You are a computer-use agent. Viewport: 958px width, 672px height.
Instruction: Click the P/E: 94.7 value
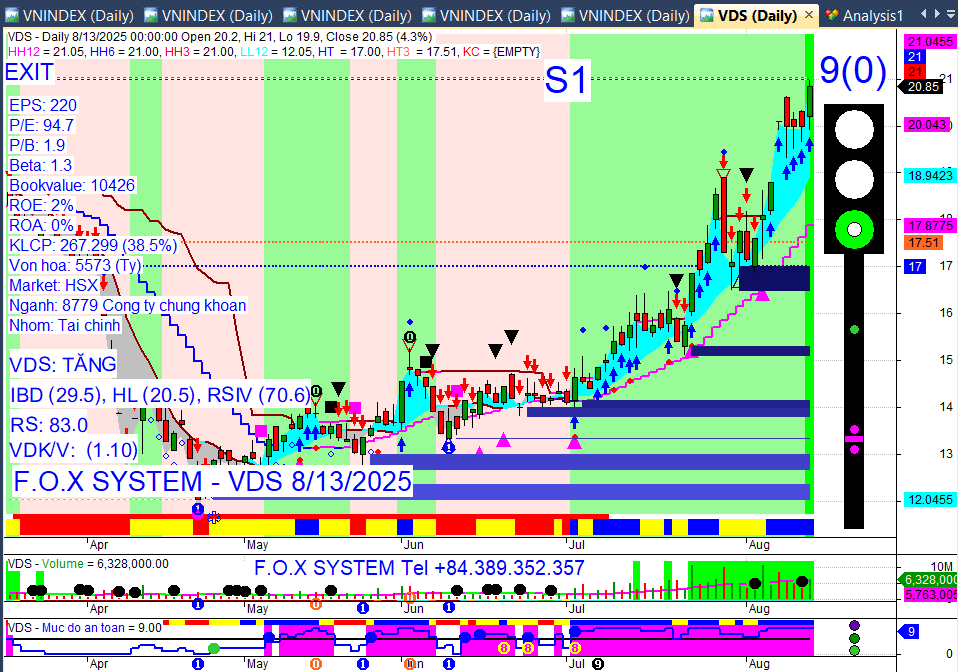[42, 125]
